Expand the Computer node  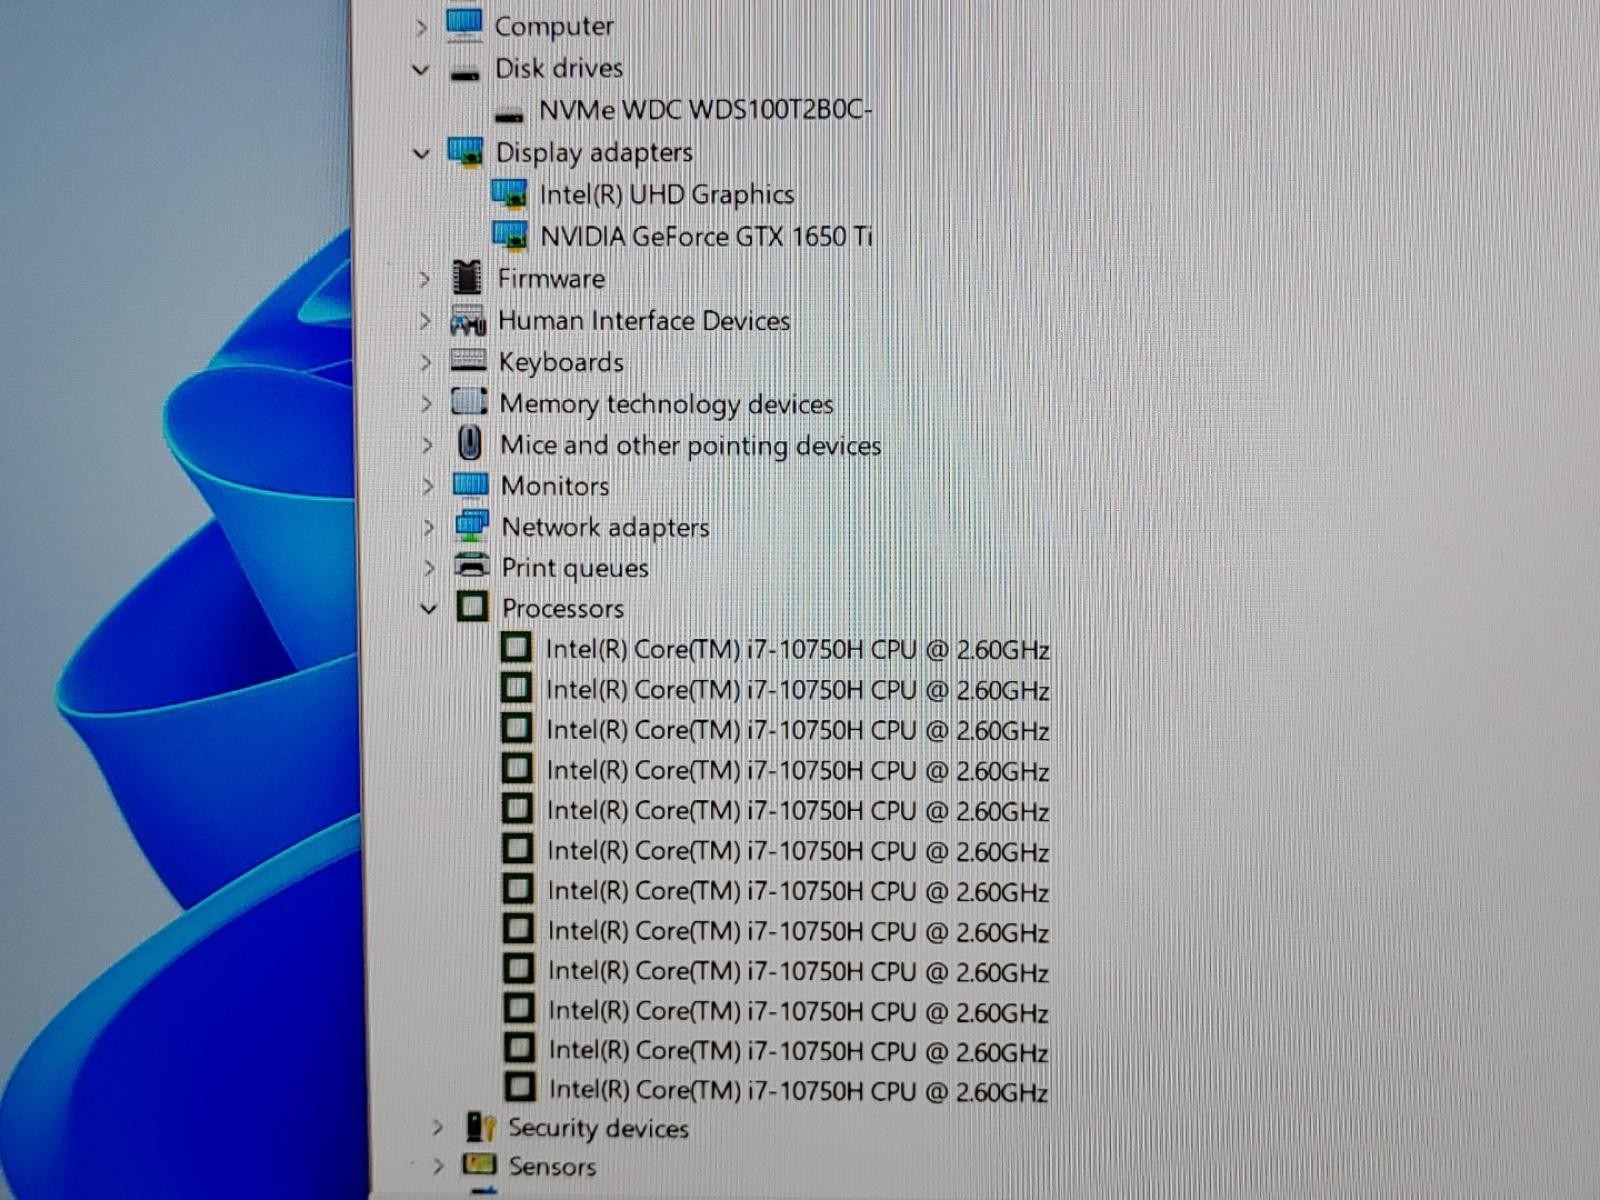[x=421, y=28]
